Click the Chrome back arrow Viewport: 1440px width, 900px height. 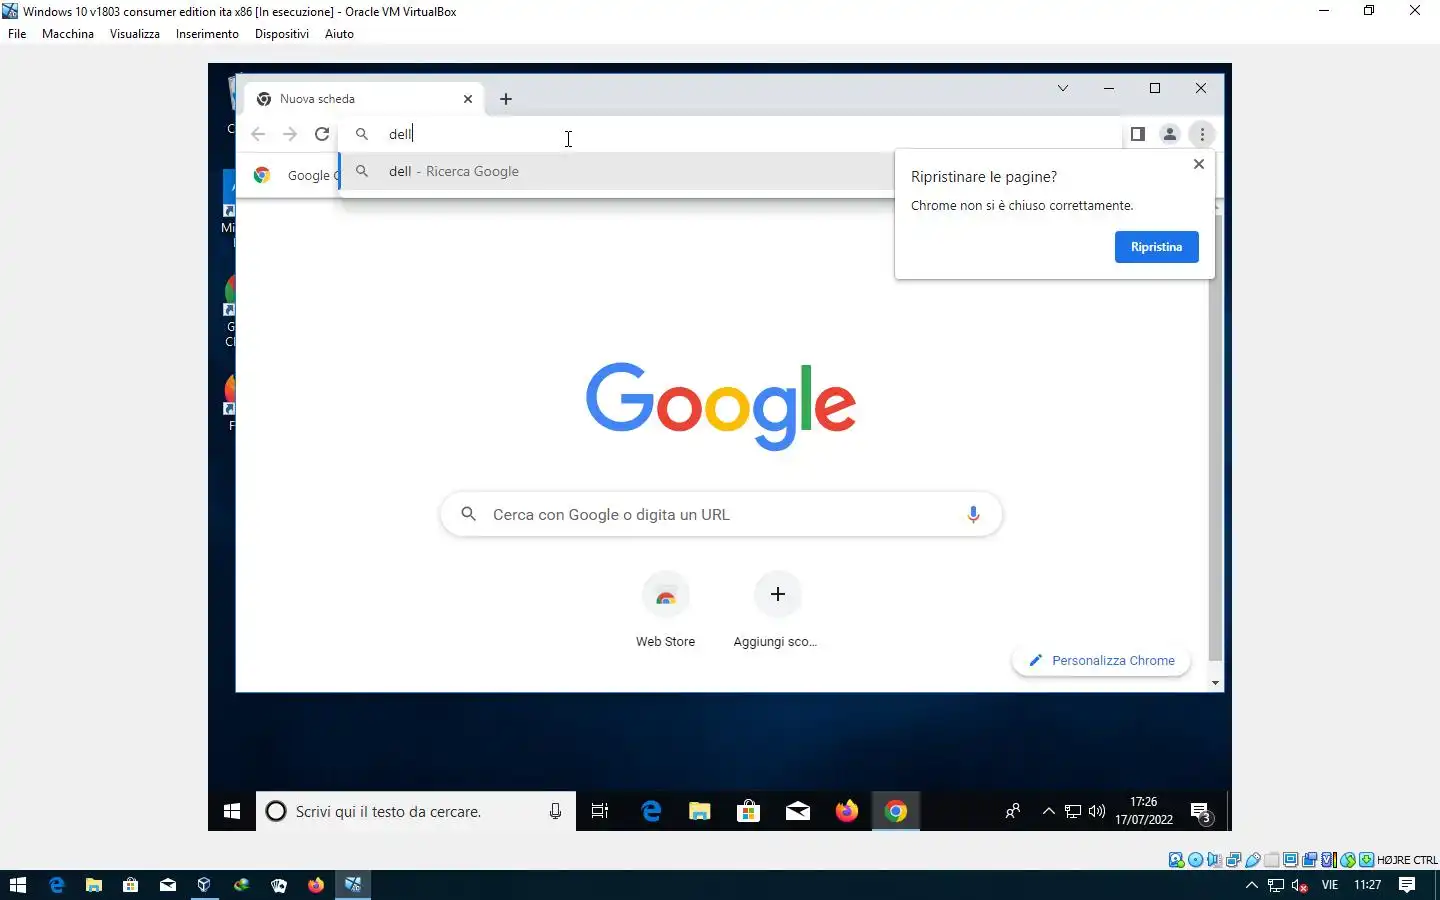click(x=258, y=134)
